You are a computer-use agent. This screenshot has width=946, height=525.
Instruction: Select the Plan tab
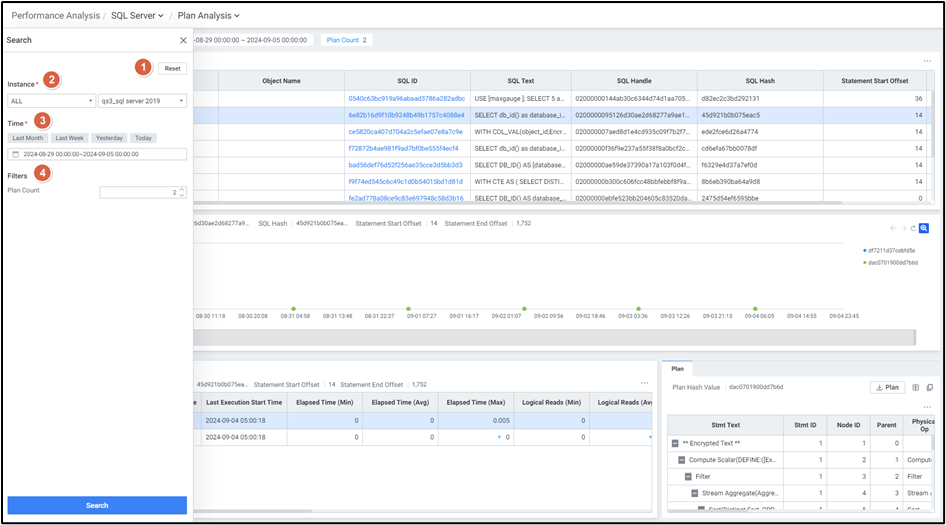[x=677, y=369]
